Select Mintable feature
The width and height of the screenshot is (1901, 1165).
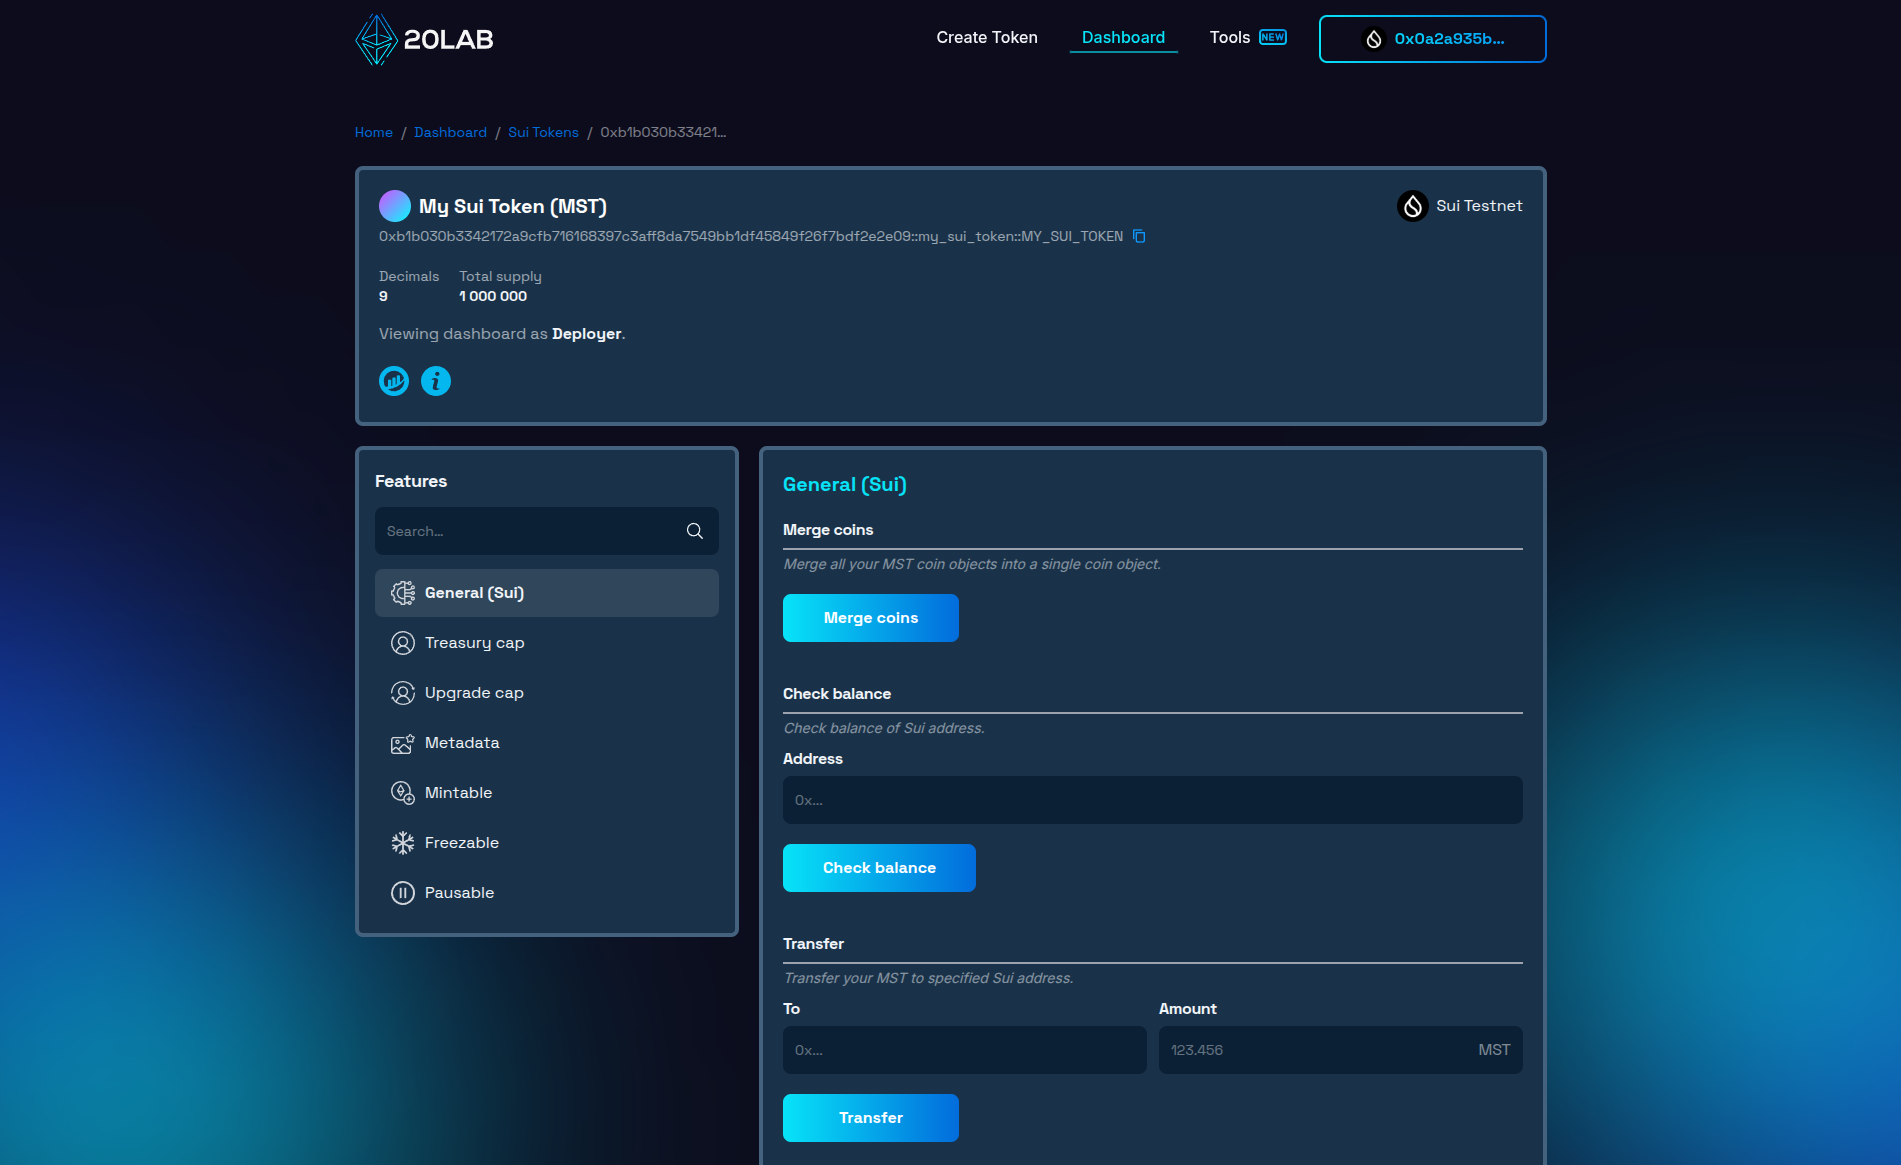coord(547,793)
